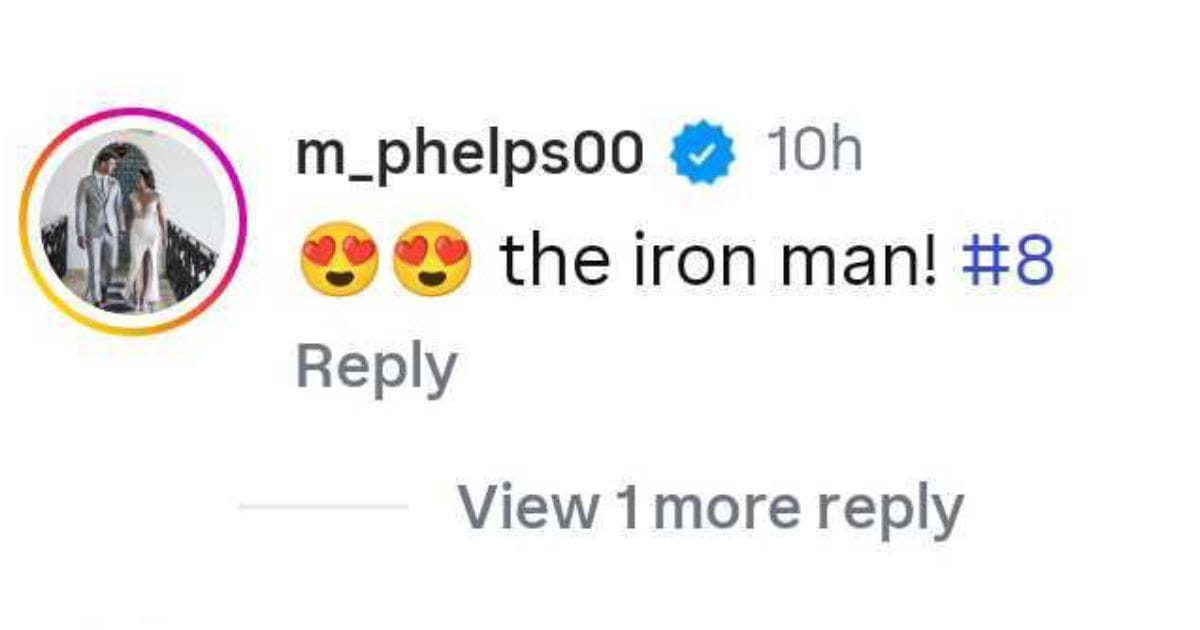Tap the second heart-eyes emoji in the comment
This screenshot has height=630, width=1200.
[x=432, y=257]
